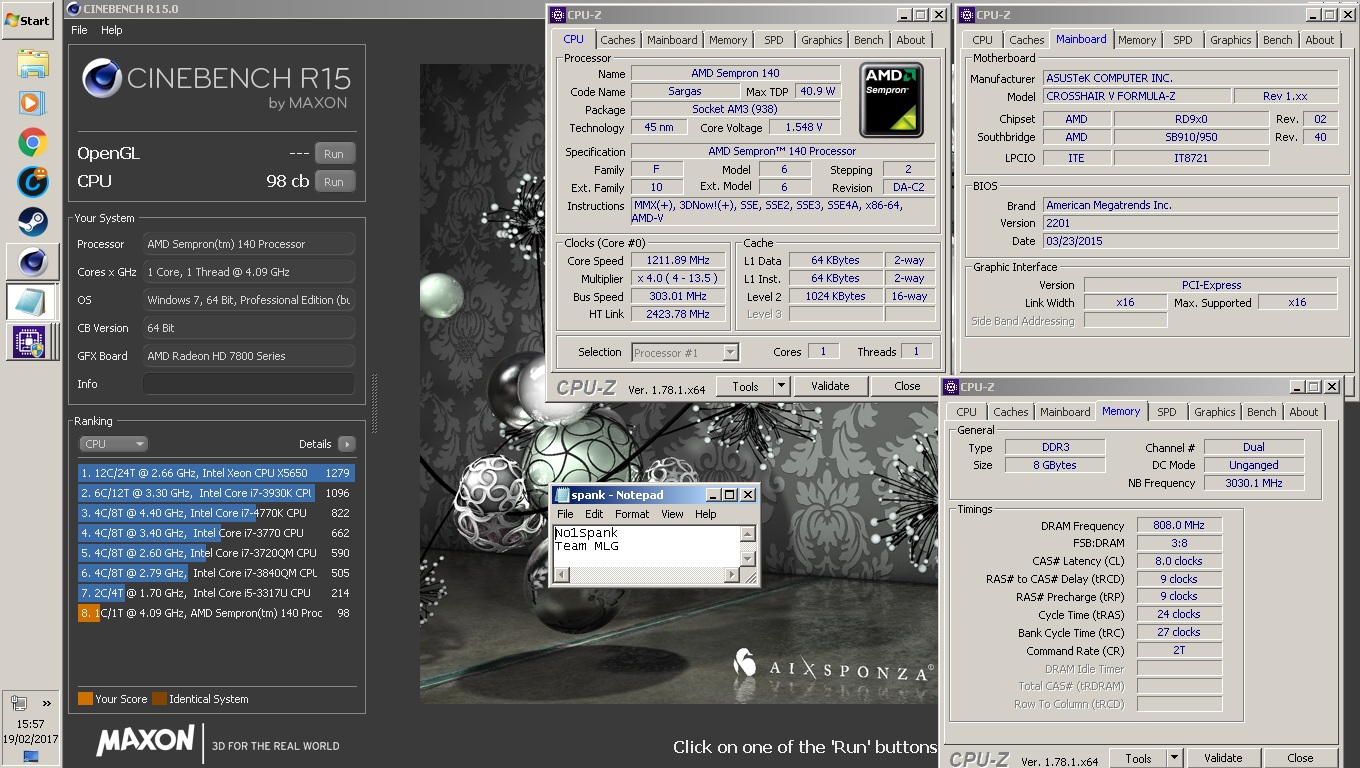Click Notepad's vertical scrollbar up arrow
1360x768 pixels.
tap(747, 533)
